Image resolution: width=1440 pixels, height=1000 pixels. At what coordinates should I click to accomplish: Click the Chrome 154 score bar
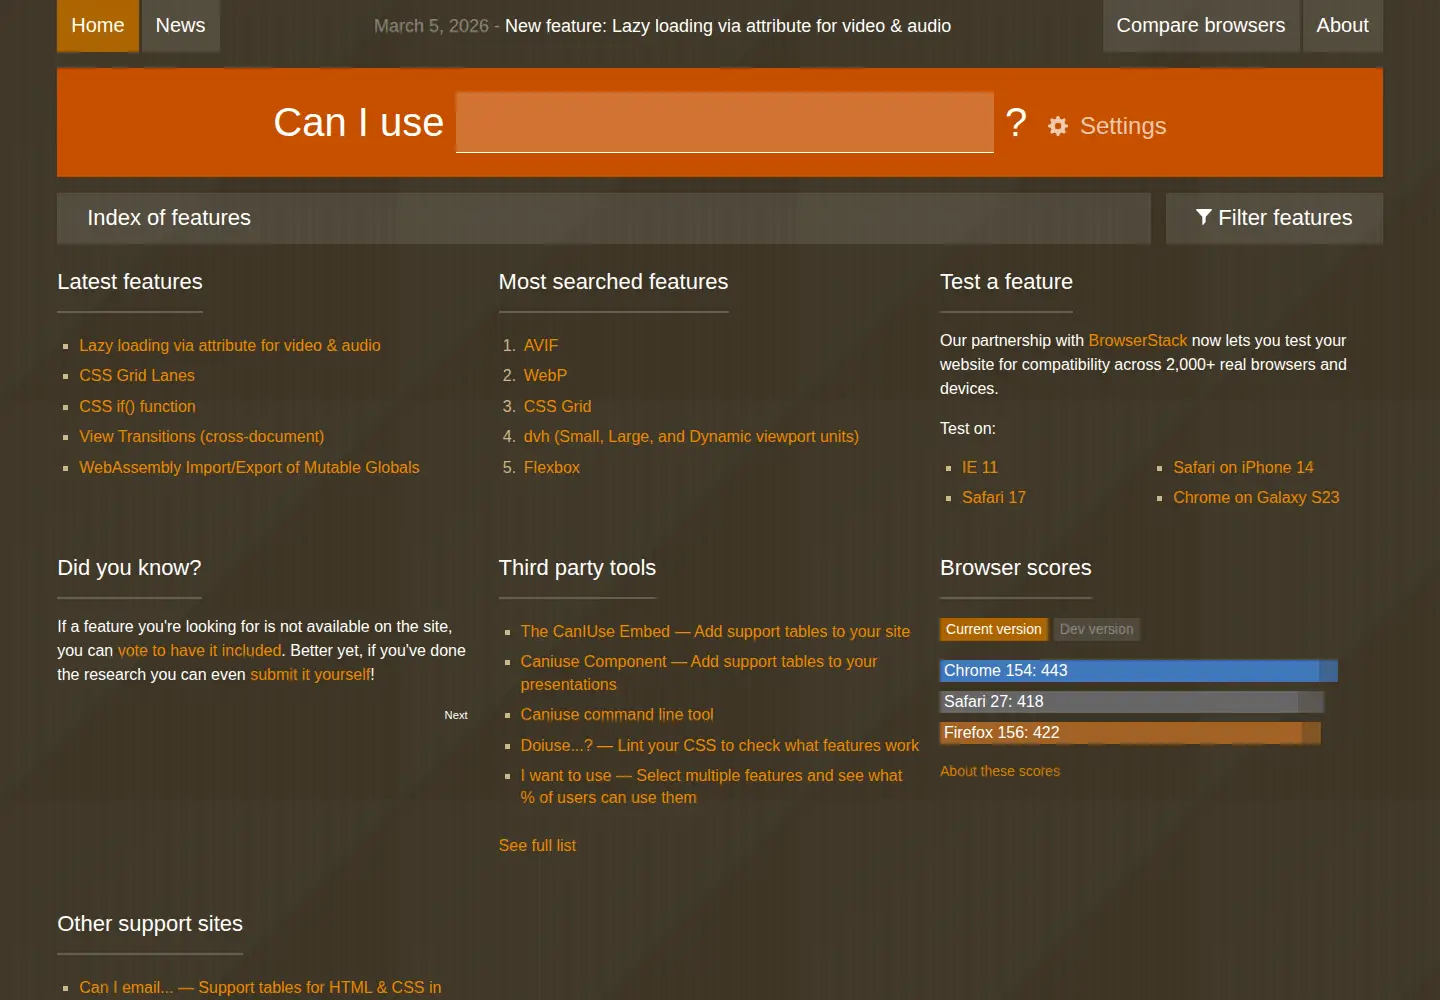[1139, 671]
